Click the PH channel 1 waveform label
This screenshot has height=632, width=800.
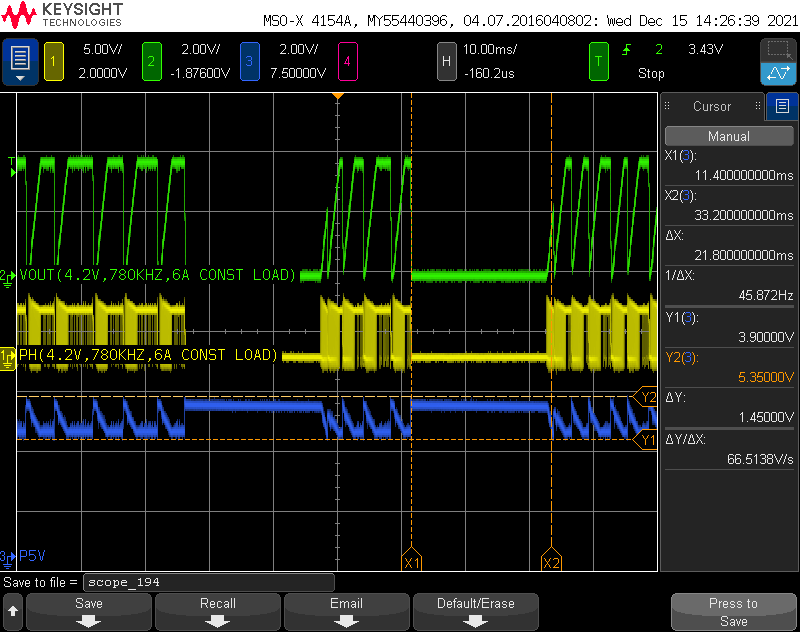pos(148,355)
